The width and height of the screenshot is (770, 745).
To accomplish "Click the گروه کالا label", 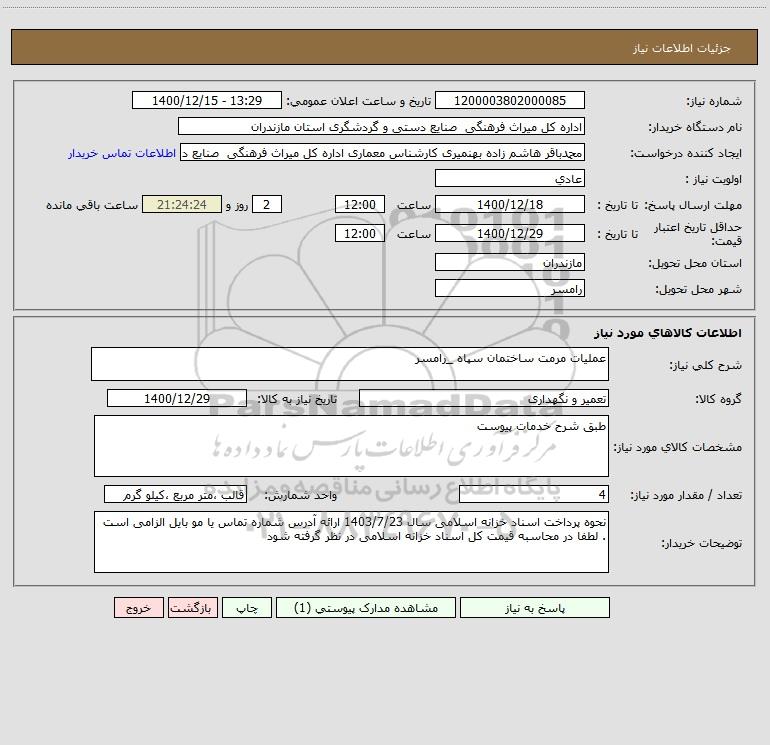I will 718,399.
